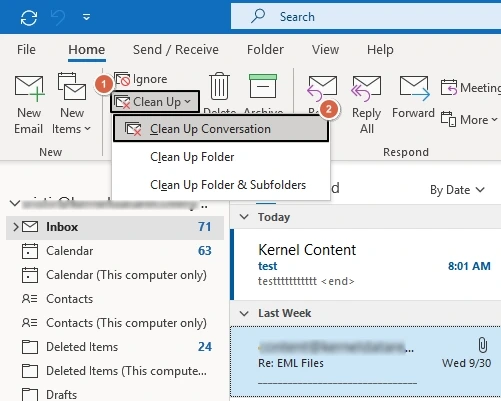501x401 pixels.
Task: Open the Re: EML Files email
Action: (x=366, y=362)
